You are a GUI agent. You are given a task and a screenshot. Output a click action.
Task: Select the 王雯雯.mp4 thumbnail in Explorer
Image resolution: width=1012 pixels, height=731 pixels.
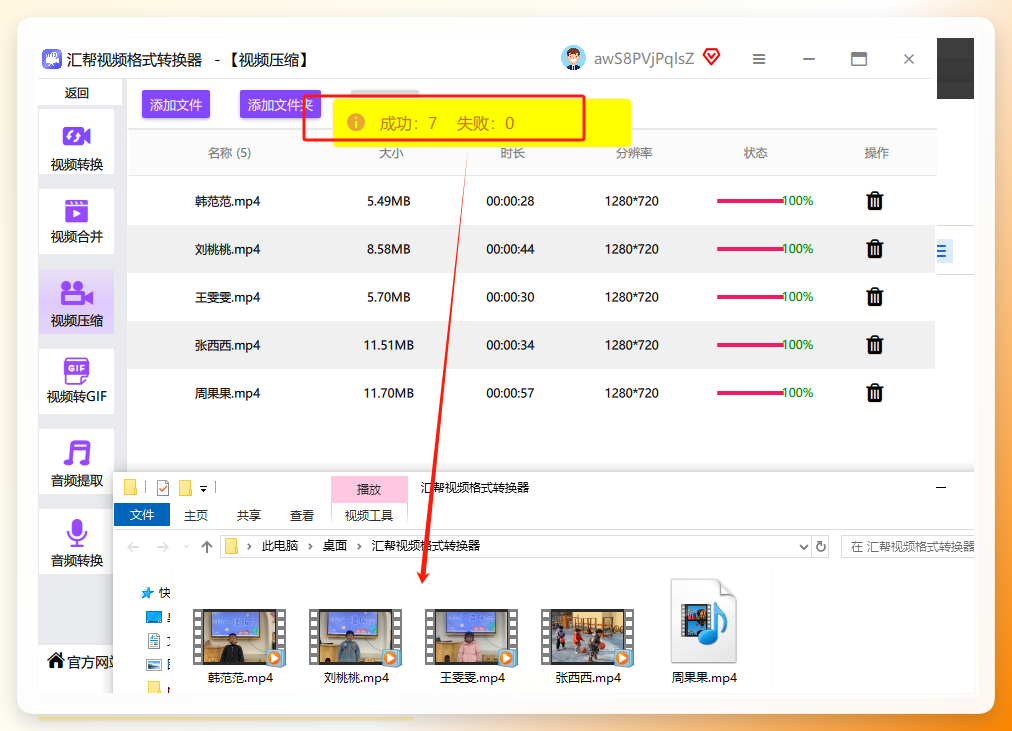coord(472,637)
